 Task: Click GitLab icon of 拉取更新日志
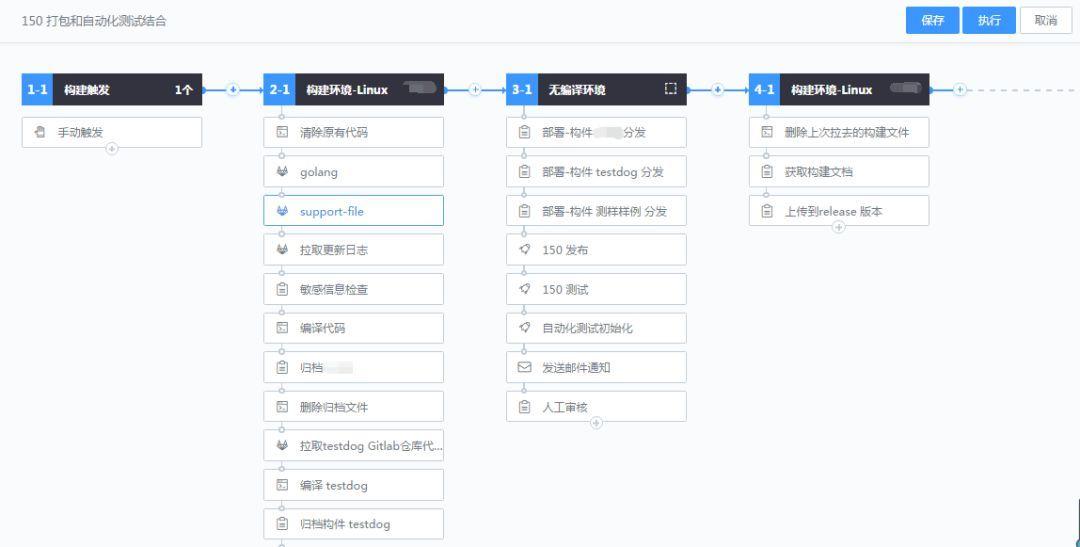[282, 249]
